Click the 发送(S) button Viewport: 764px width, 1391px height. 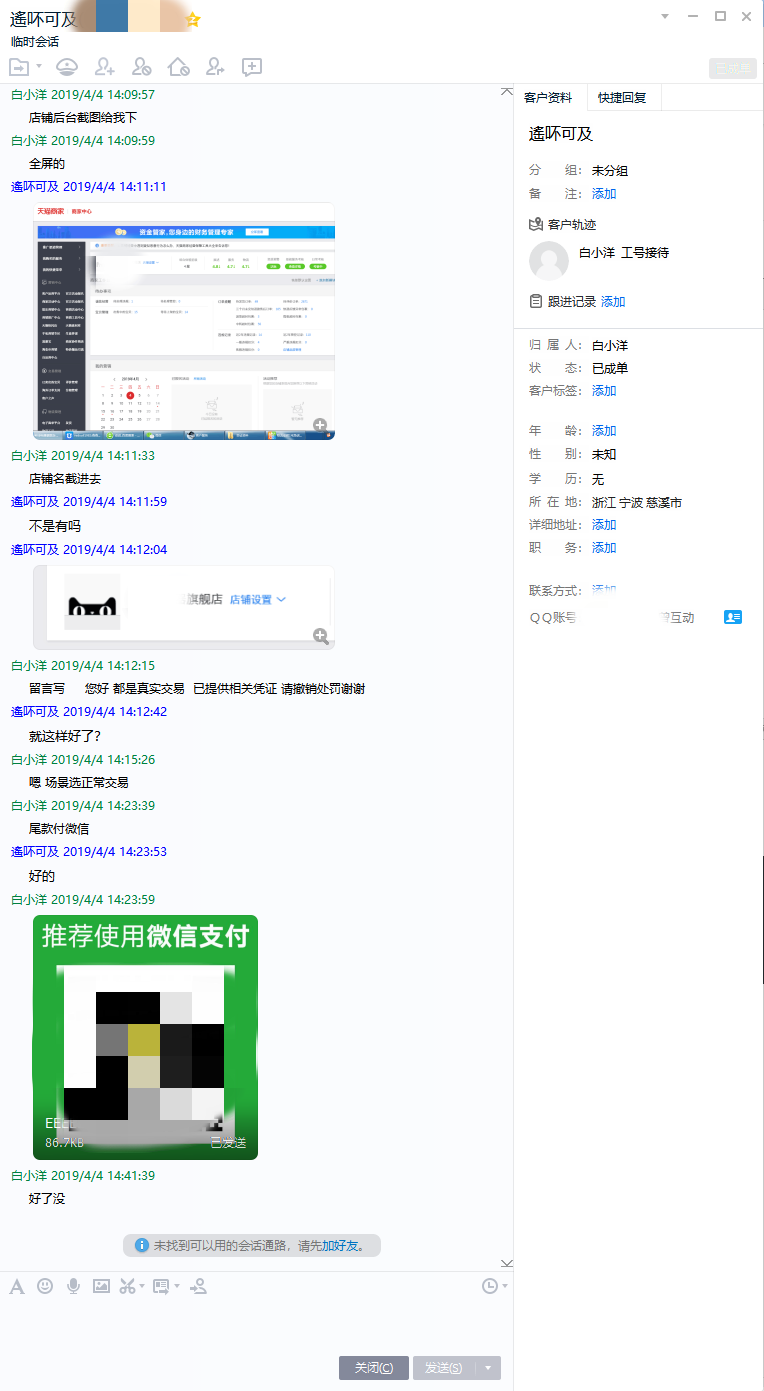coord(444,1368)
